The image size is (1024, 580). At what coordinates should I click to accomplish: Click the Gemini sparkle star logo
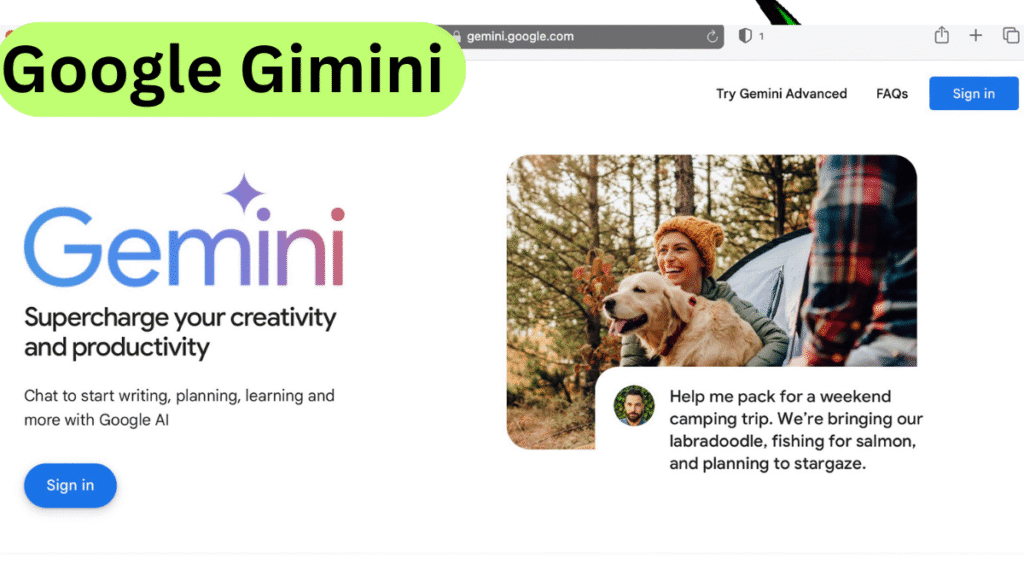tap(244, 193)
